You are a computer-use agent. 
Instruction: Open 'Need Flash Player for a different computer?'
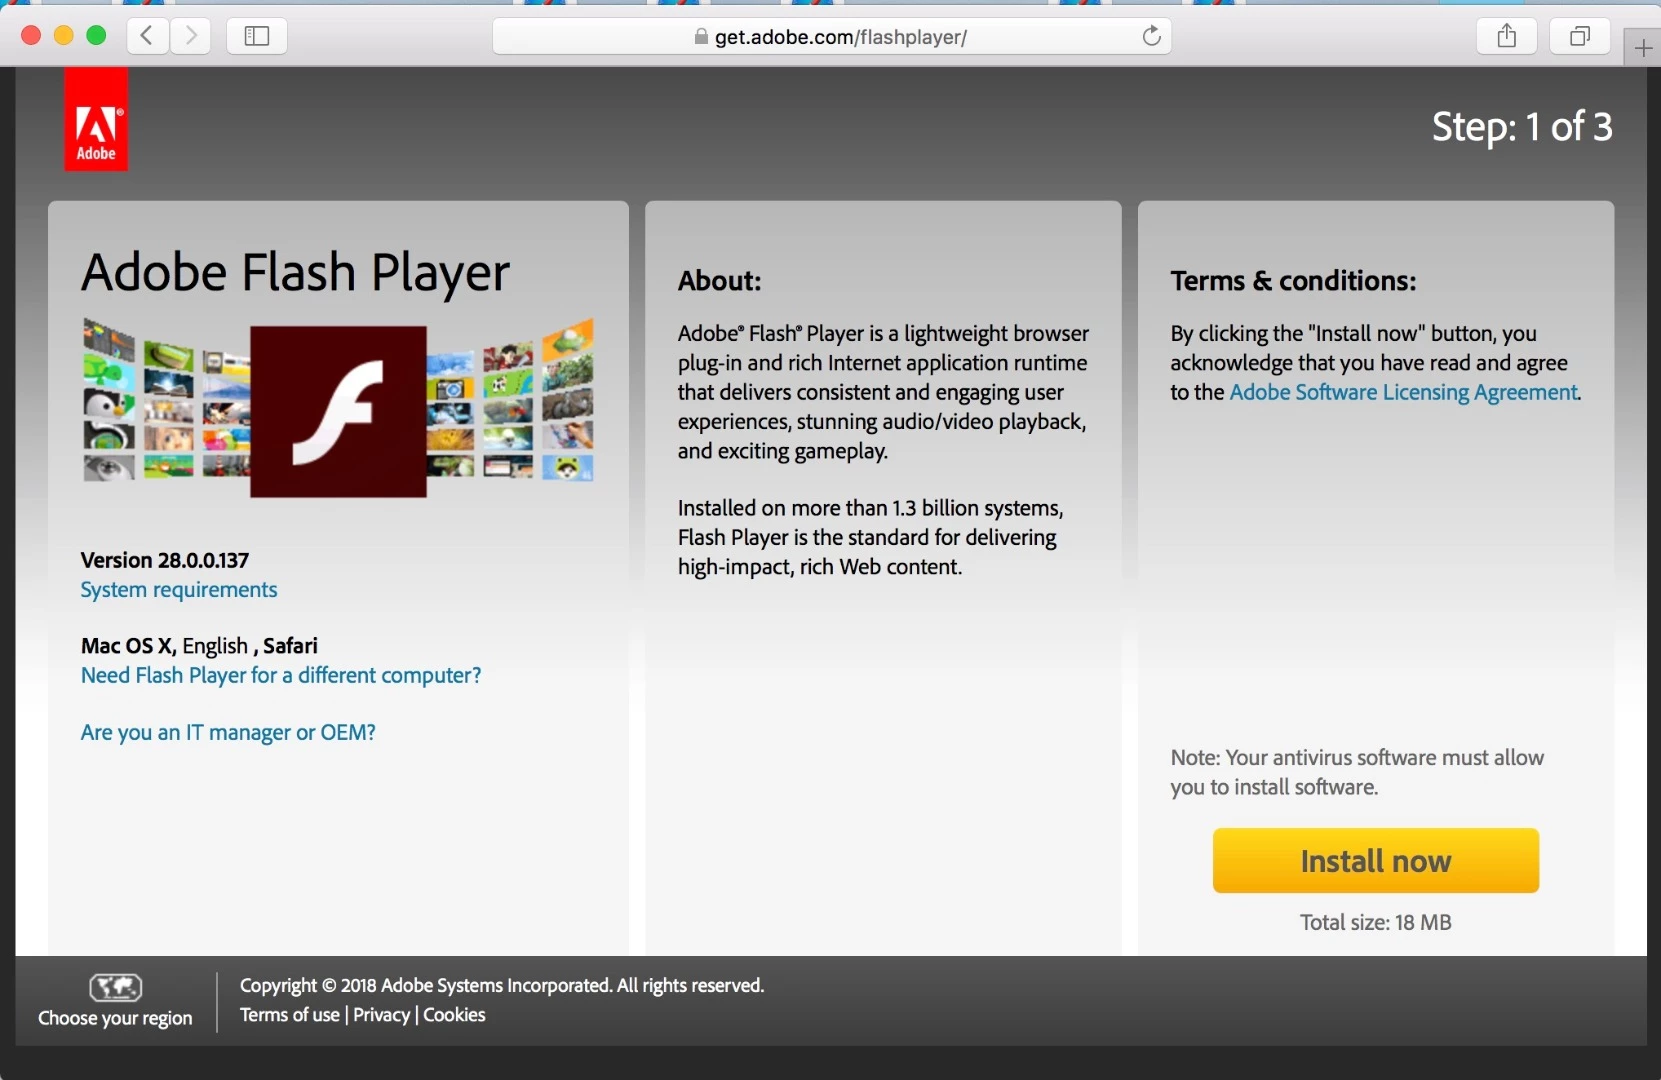click(x=281, y=676)
